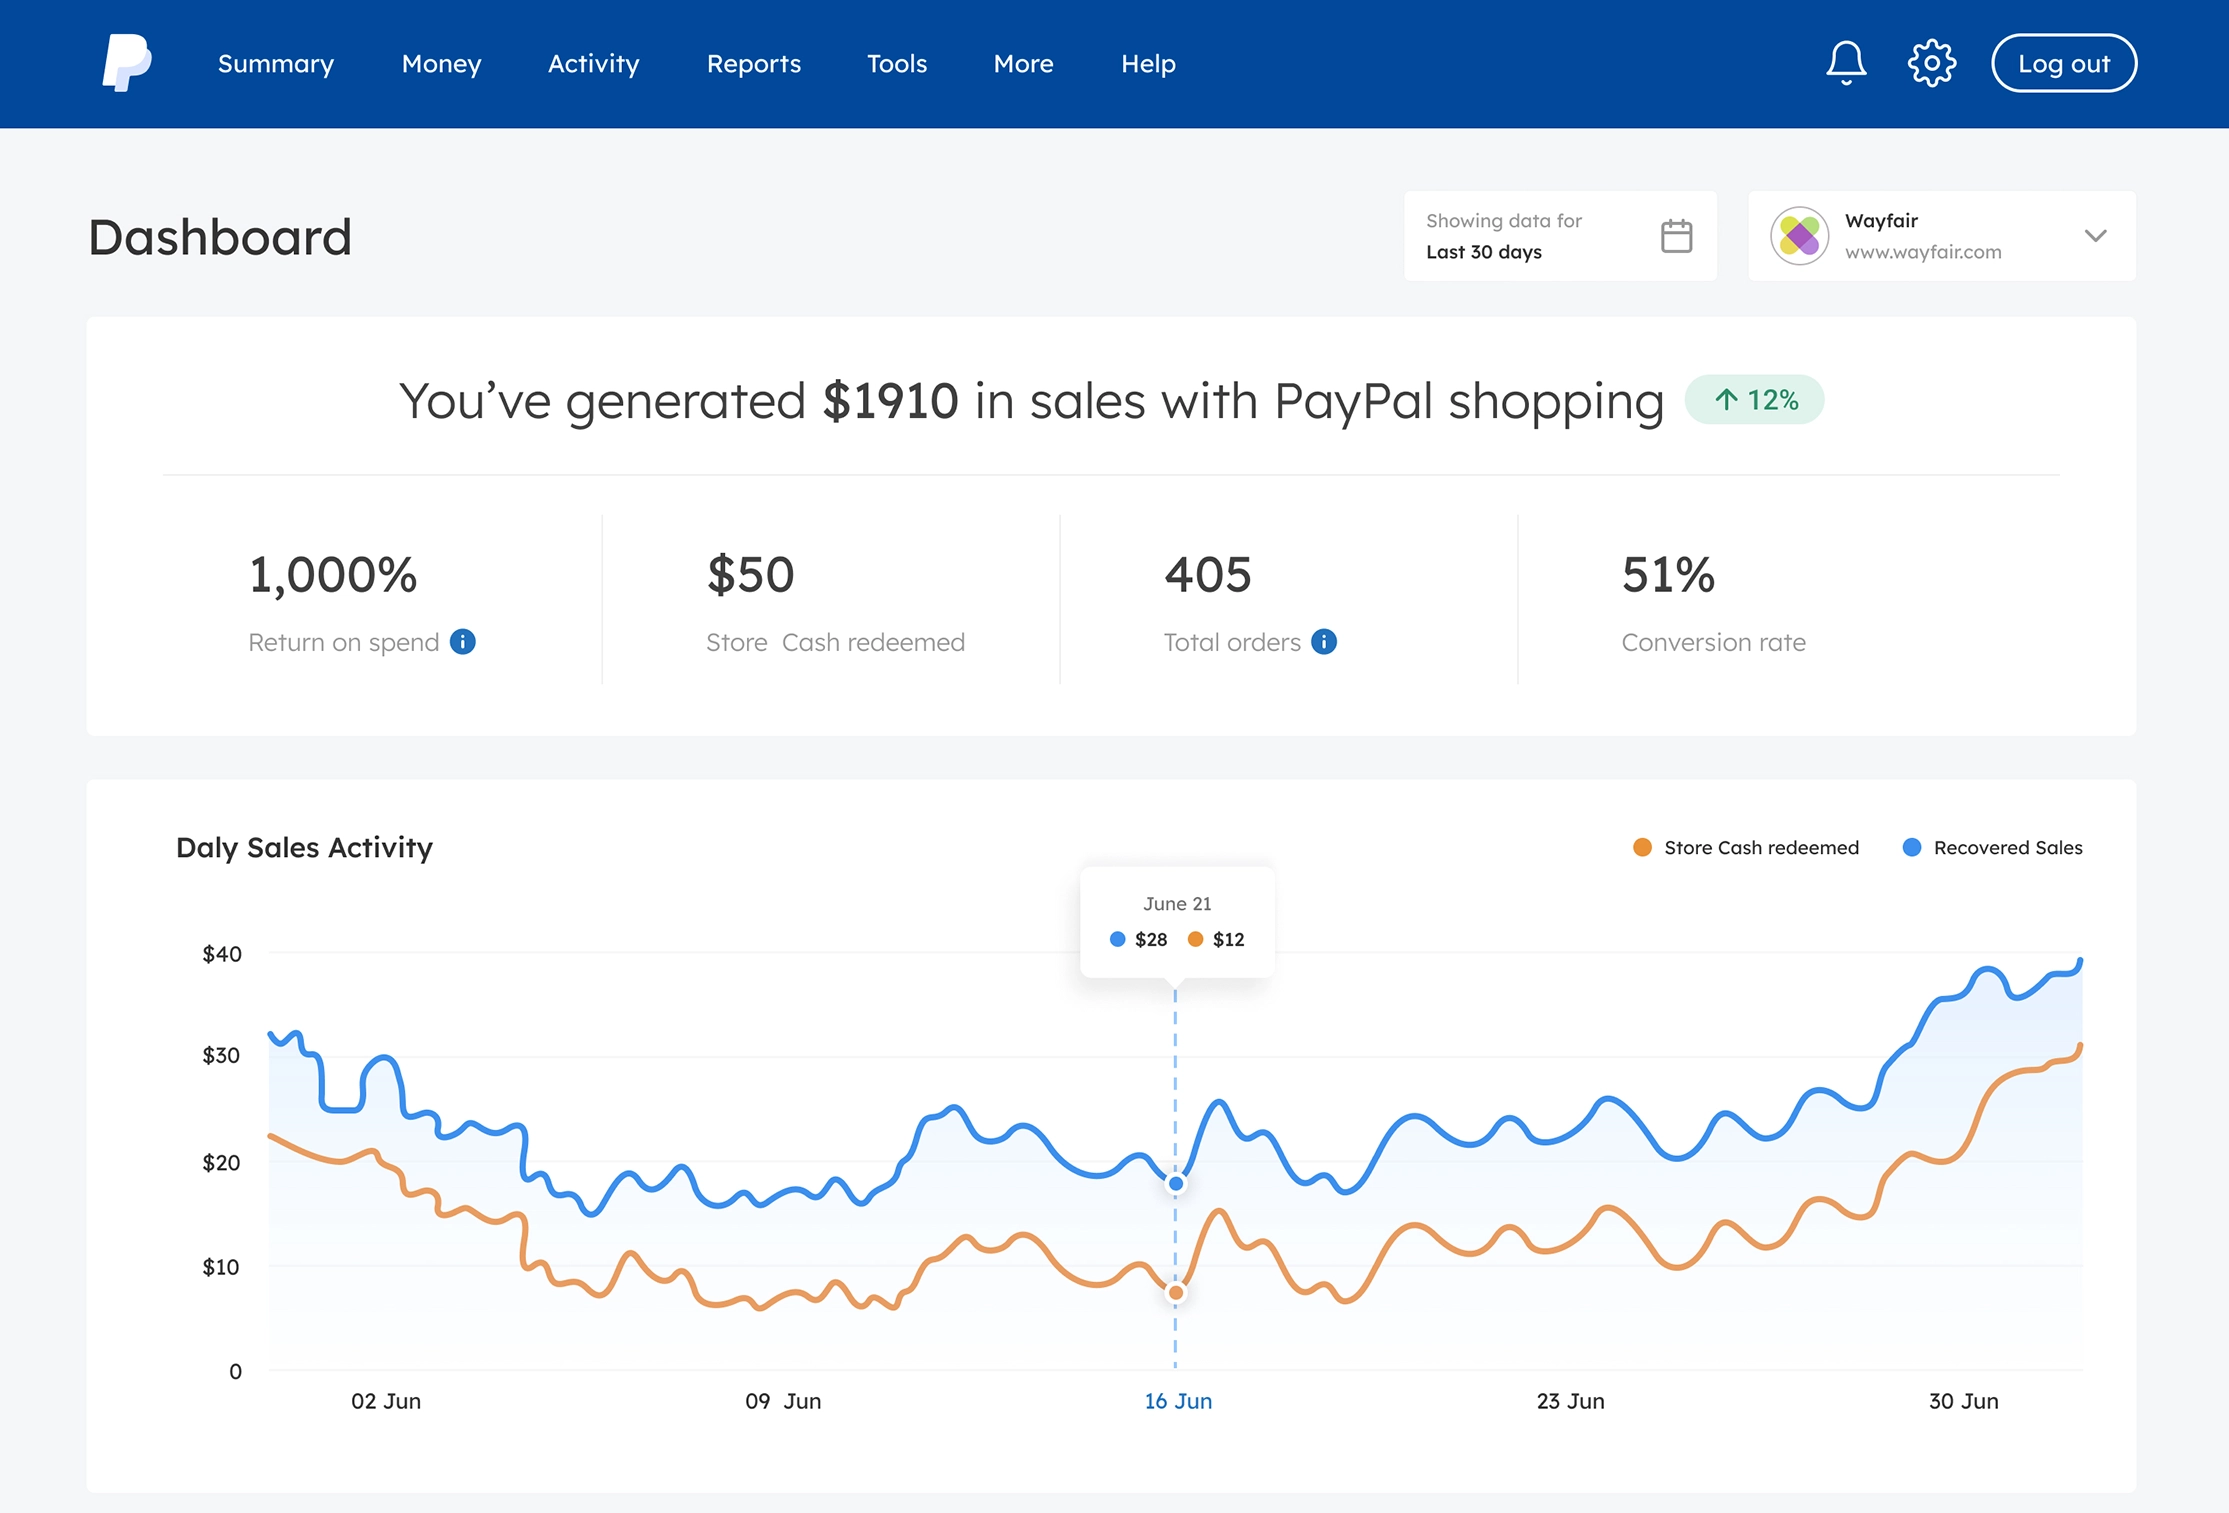Click the Wayfair merchant logo icon

1798,235
